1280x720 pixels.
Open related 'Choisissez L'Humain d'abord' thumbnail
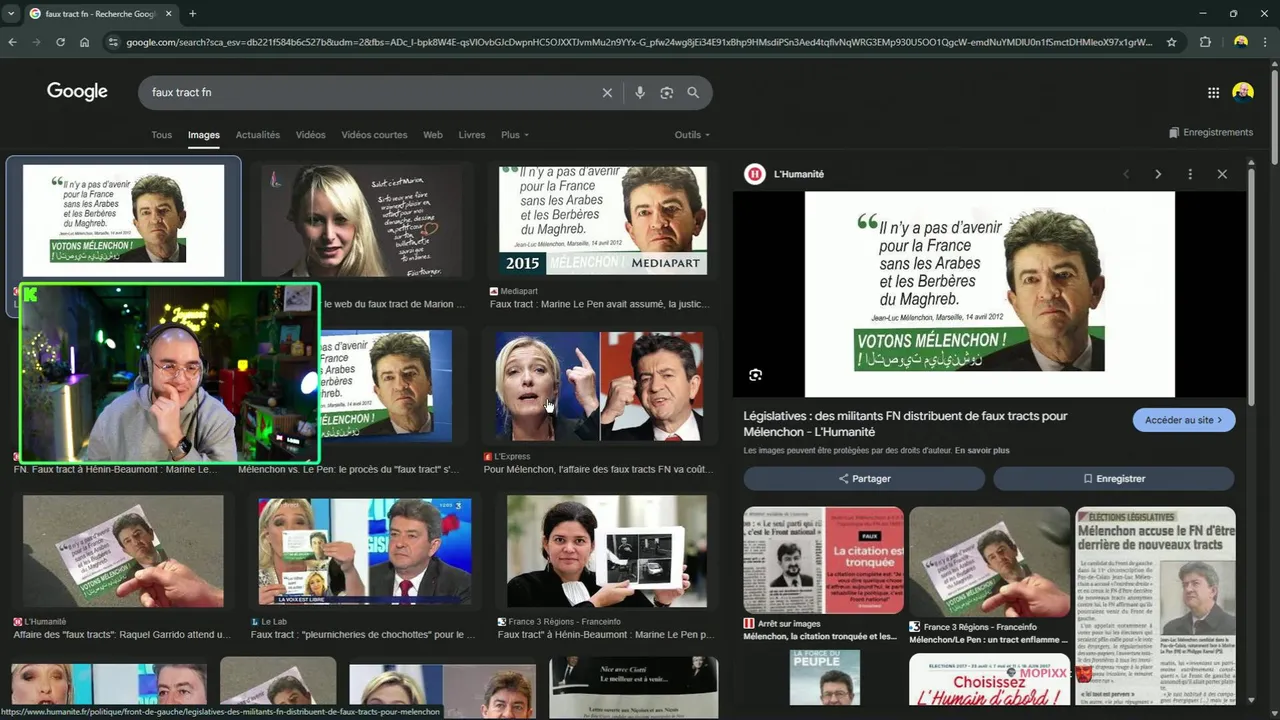click(x=989, y=679)
